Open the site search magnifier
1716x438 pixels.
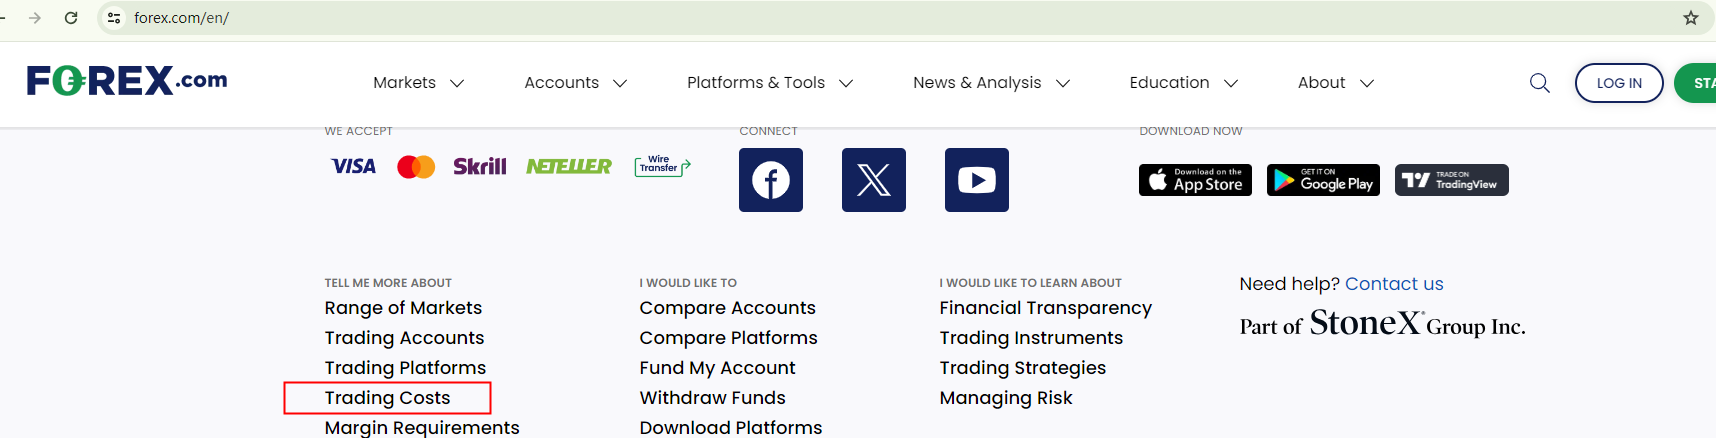tap(1540, 83)
